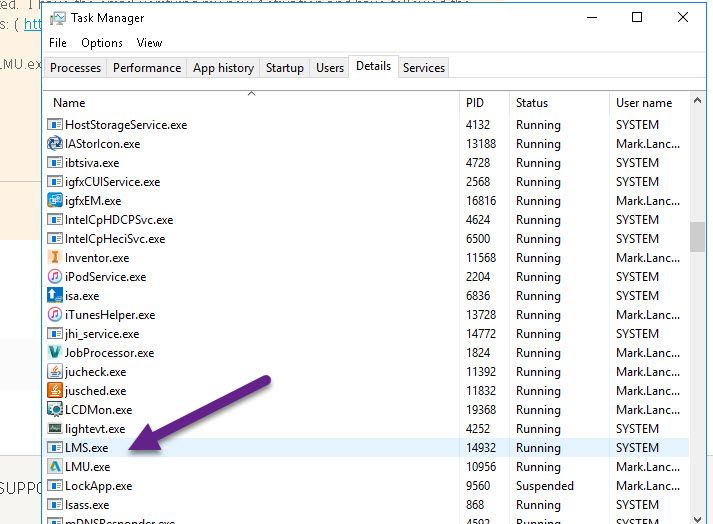Click PID value 10956
713x524 pixels.
pyautogui.click(x=481, y=467)
